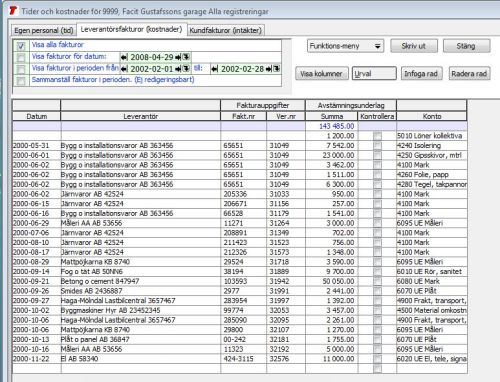Select the date cell '2000-11-22'

[37, 359]
